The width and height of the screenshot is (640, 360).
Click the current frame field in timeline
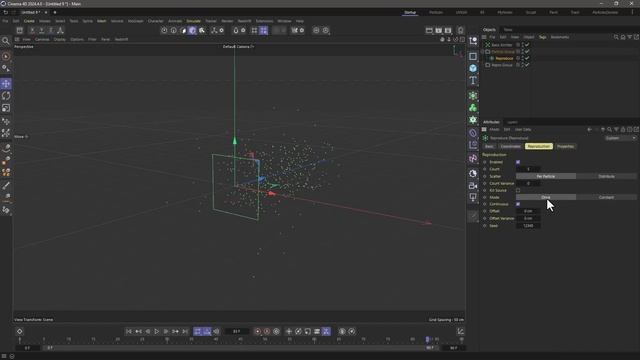tap(236, 331)
